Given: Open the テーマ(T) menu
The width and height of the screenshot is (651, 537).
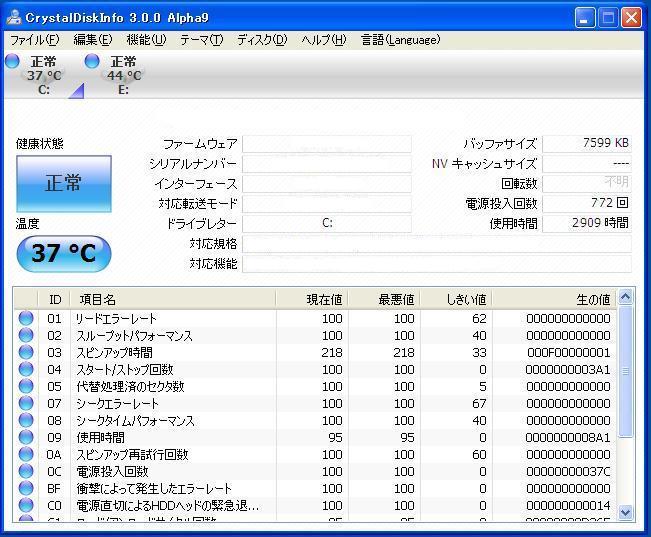Looking at the screenshot, I should 201,40.
